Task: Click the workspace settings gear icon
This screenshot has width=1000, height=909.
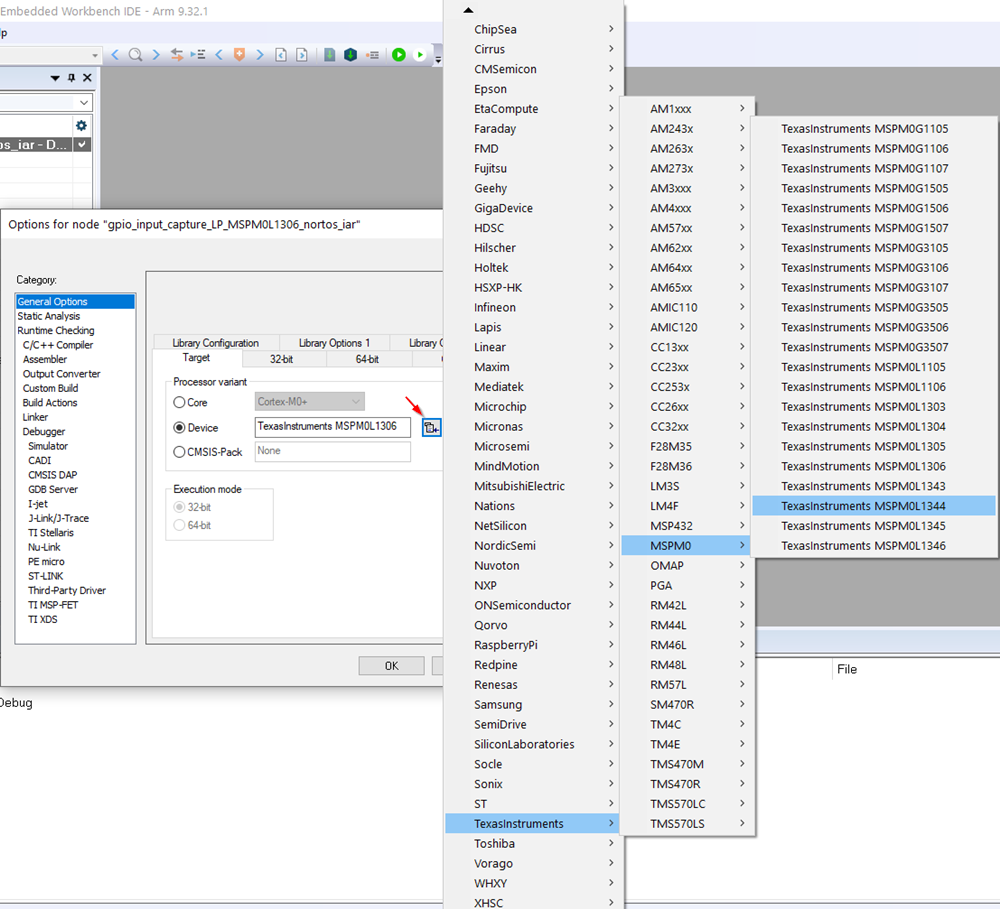Action: click(81, 125)
